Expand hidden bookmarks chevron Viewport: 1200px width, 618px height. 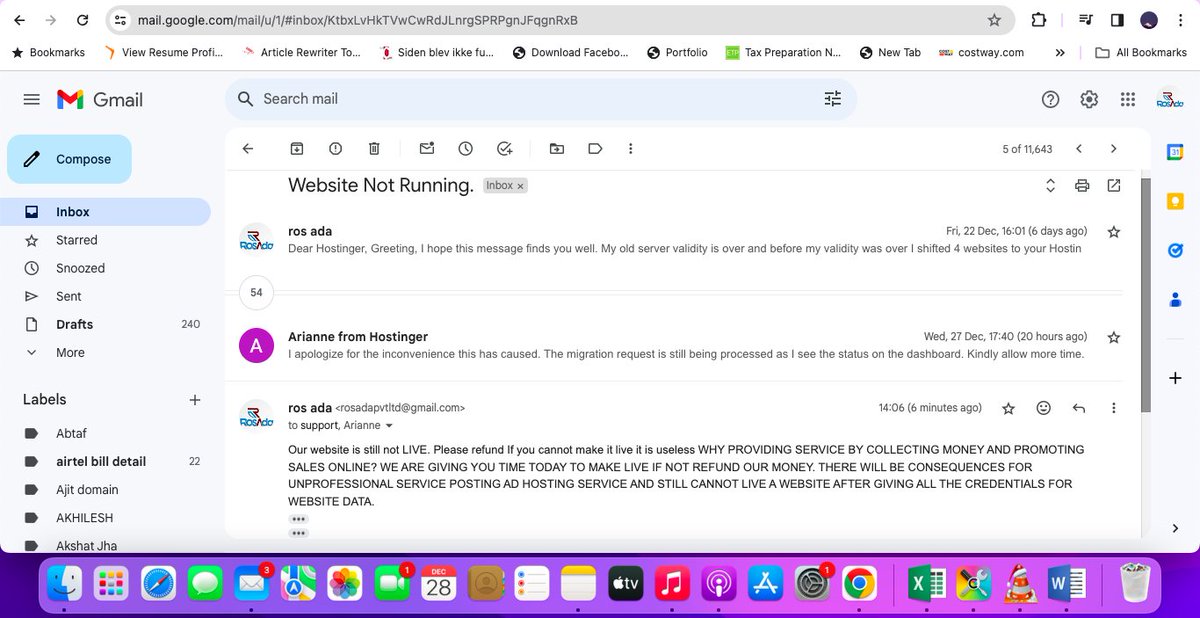(1060, 52)
